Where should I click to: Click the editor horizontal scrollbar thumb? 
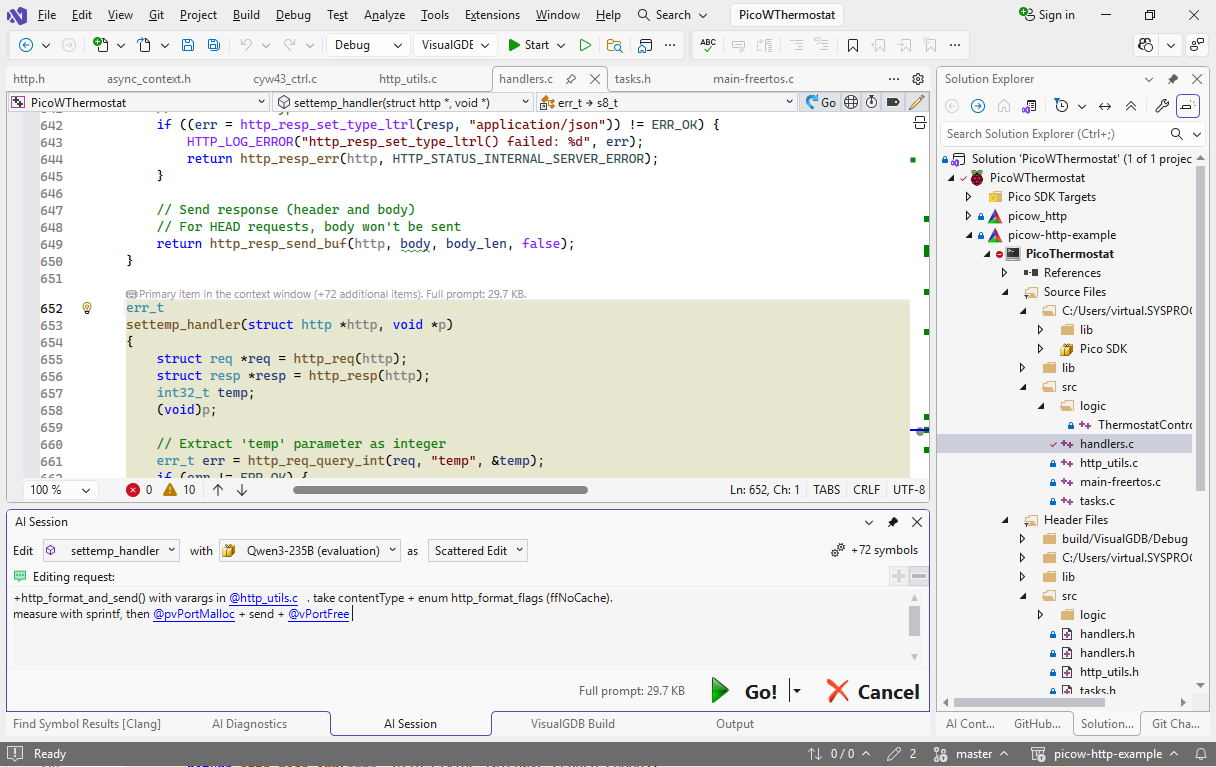pos(440,490)
